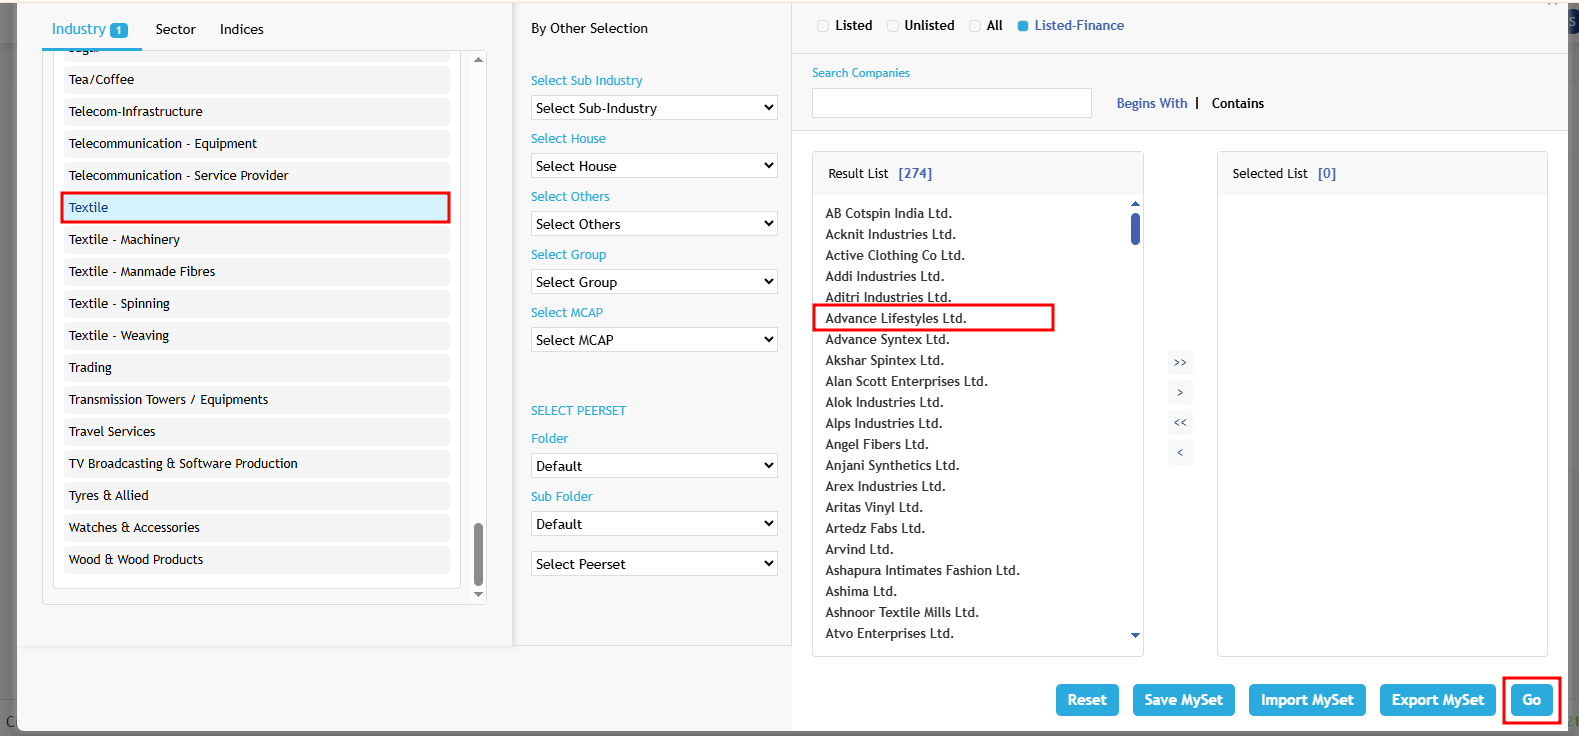This screenshot has width=1579, height=736.
Task: Open the Indices tab
Action: click(242, 29)
